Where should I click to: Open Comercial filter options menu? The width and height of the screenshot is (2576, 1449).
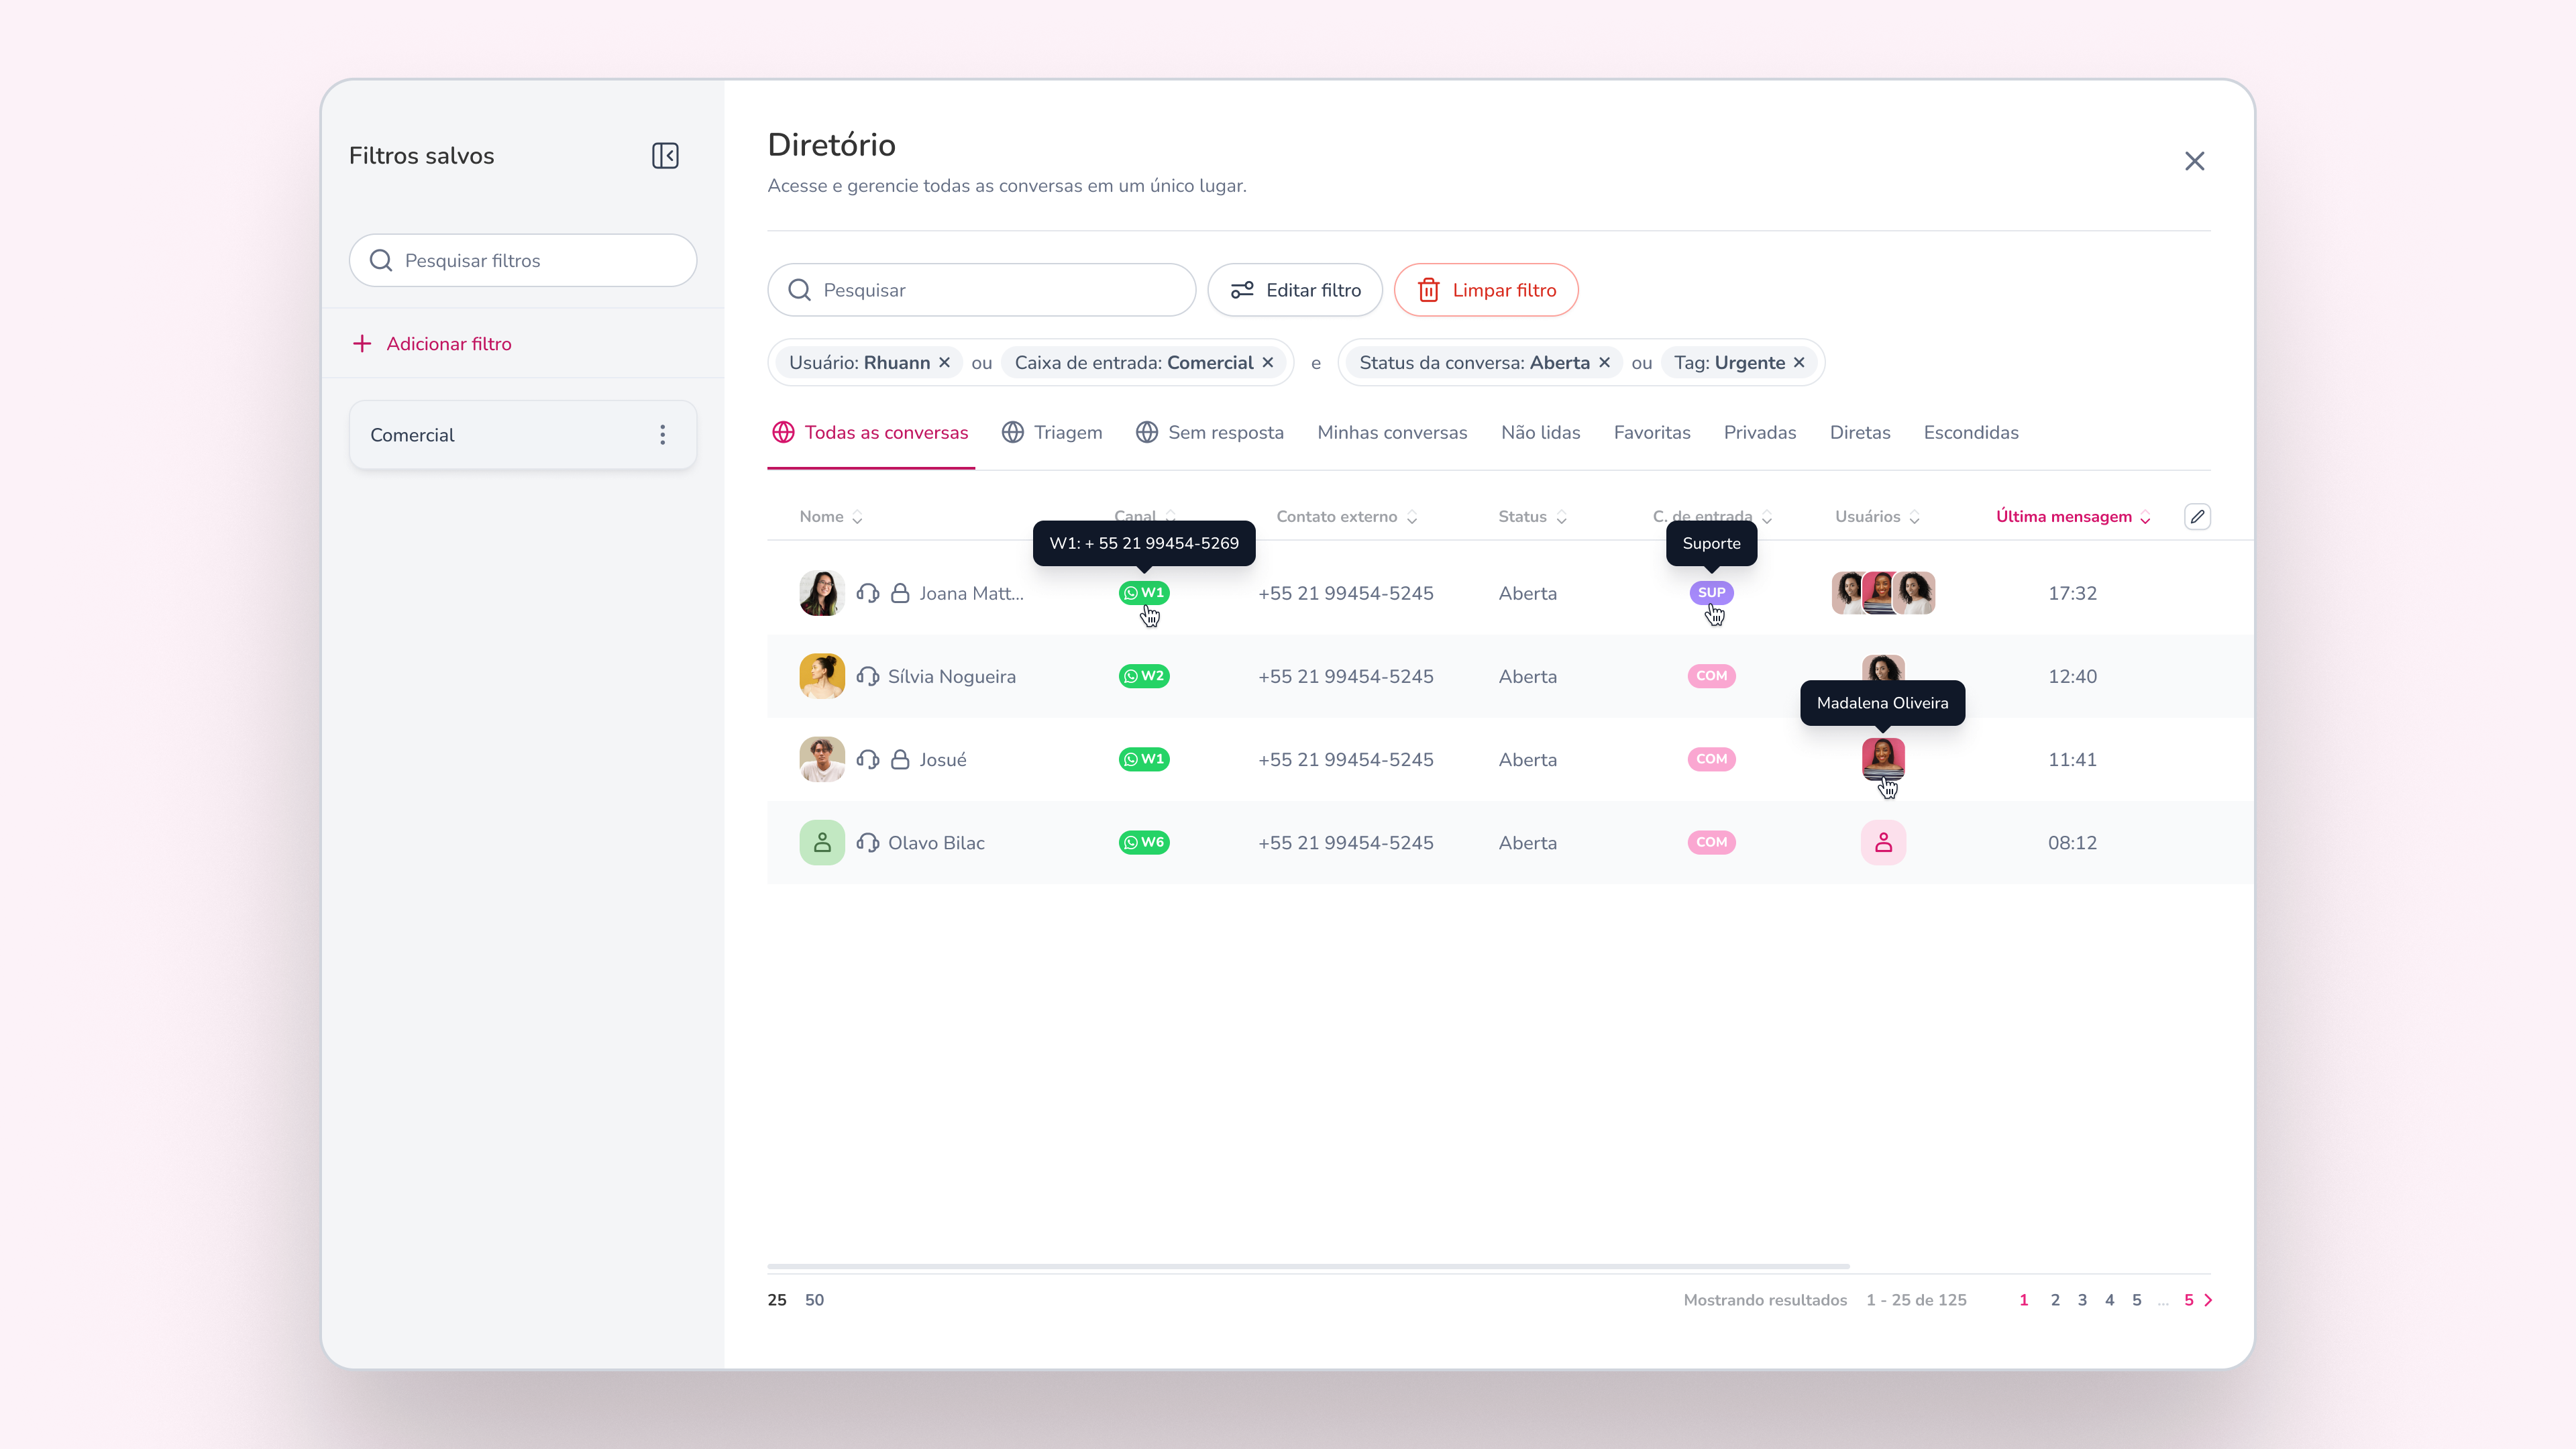click(x=662, y=435)
